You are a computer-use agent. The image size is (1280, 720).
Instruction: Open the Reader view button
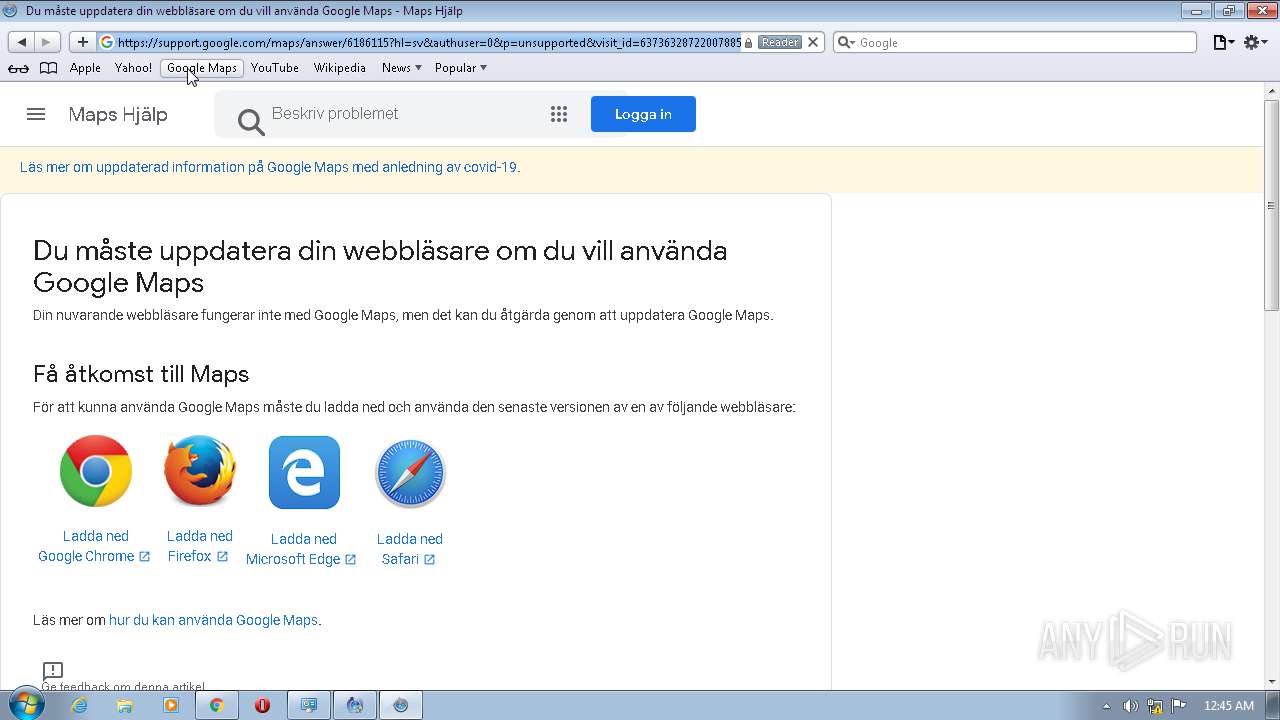point(779,42)
